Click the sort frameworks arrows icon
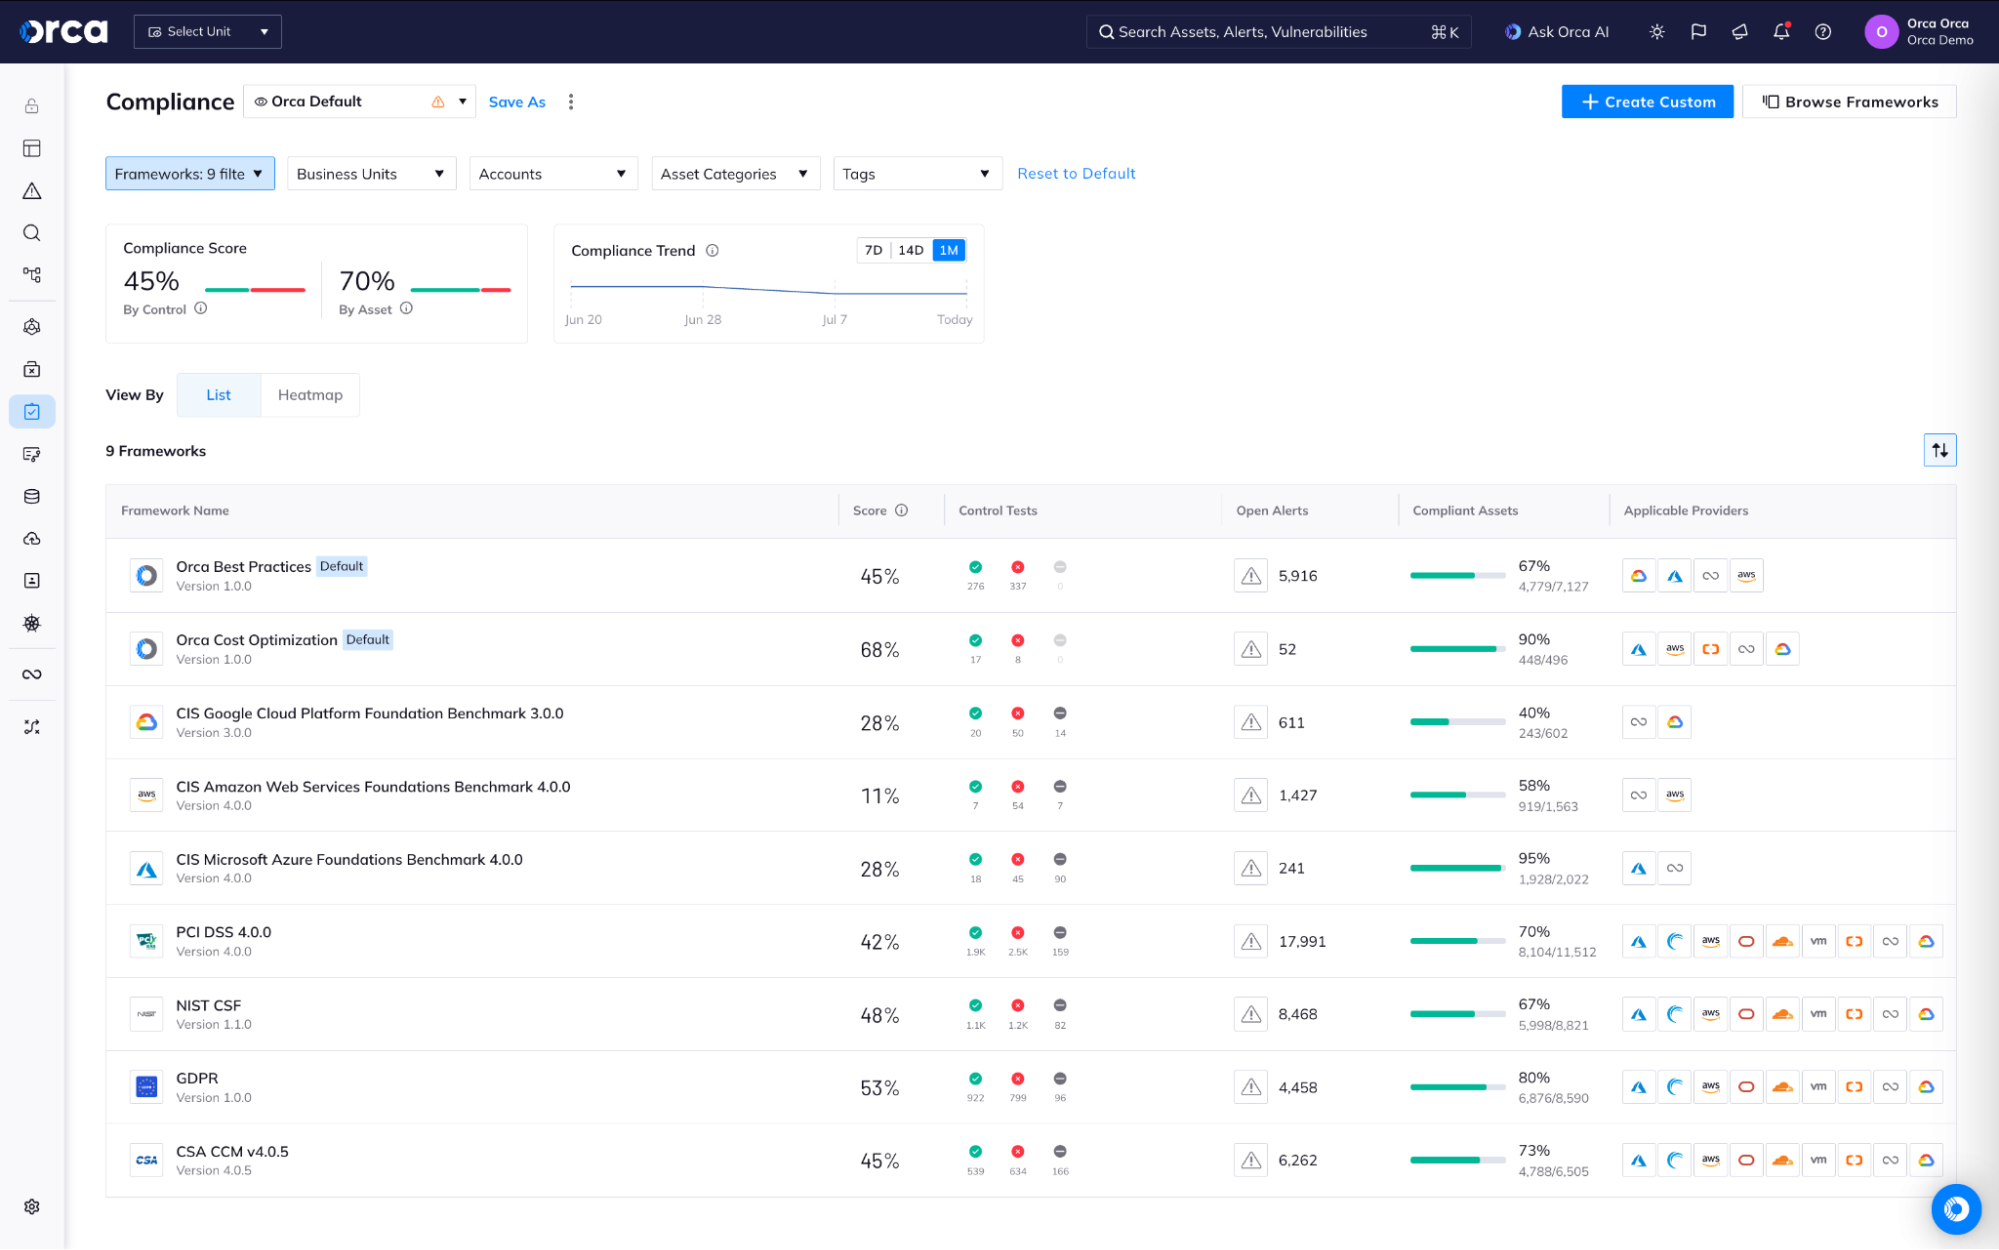Image resolution: width=1999 pixels, height=1250 pixels. click(1939, 450)
